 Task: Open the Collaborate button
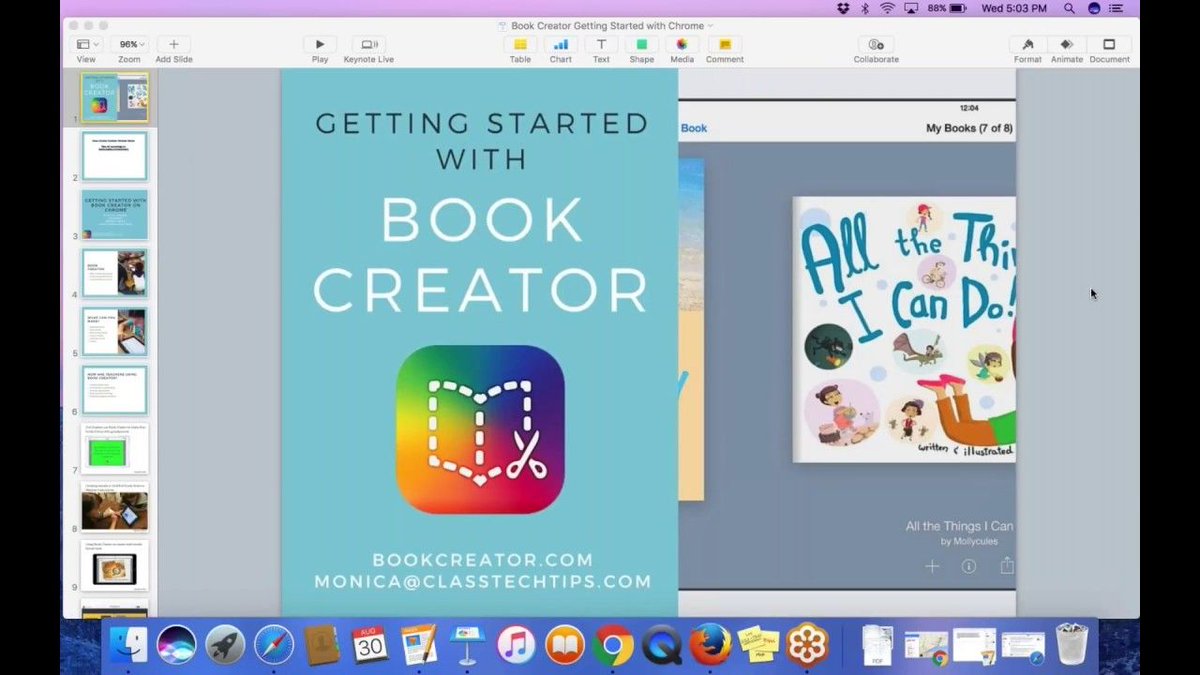click(x=876, y=44)
